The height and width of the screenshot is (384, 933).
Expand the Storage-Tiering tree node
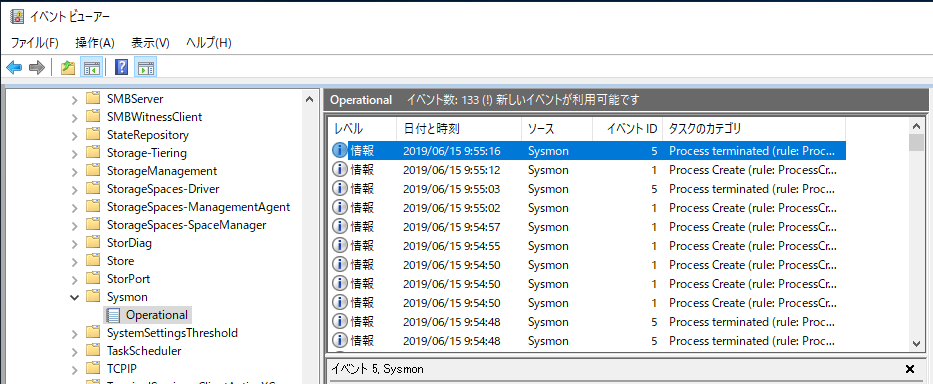[74, 154]
